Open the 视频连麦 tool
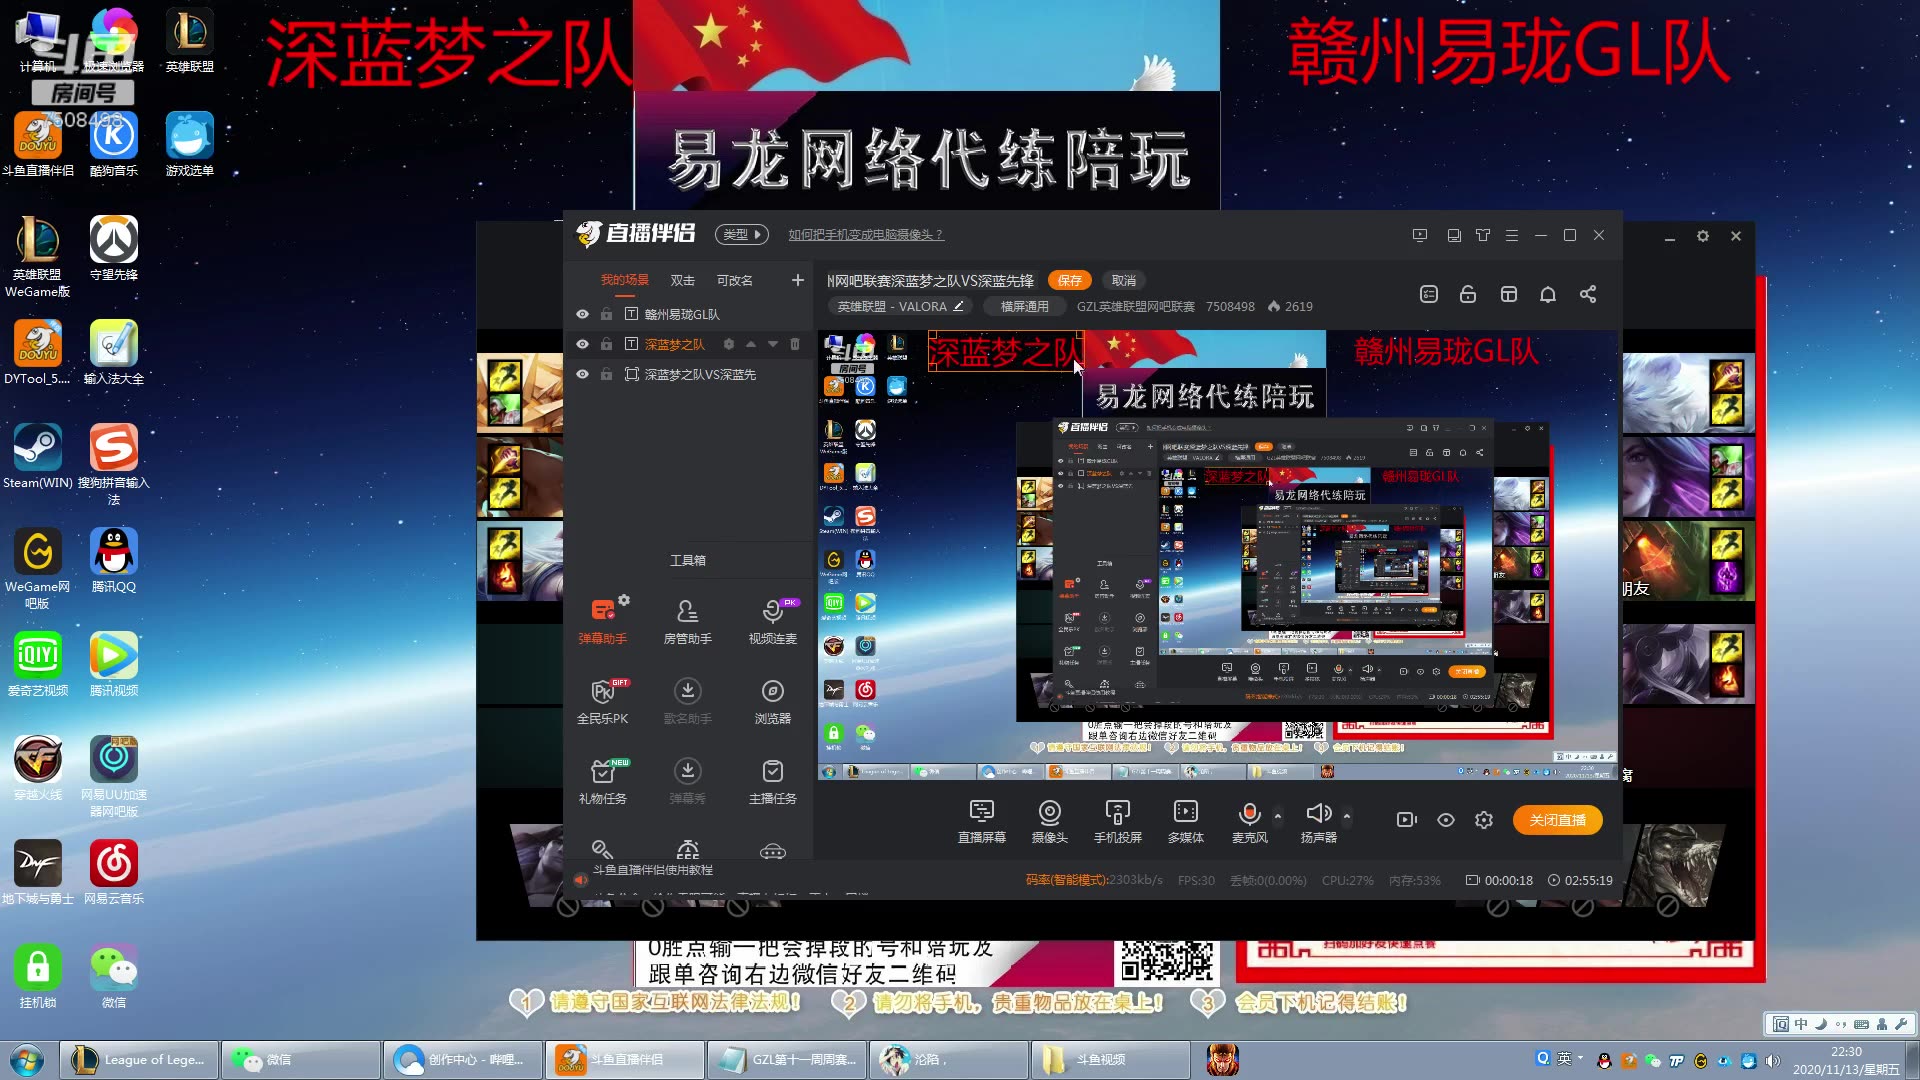Viewport: 1920px width, 1080px height. click(x=772, y=620)
